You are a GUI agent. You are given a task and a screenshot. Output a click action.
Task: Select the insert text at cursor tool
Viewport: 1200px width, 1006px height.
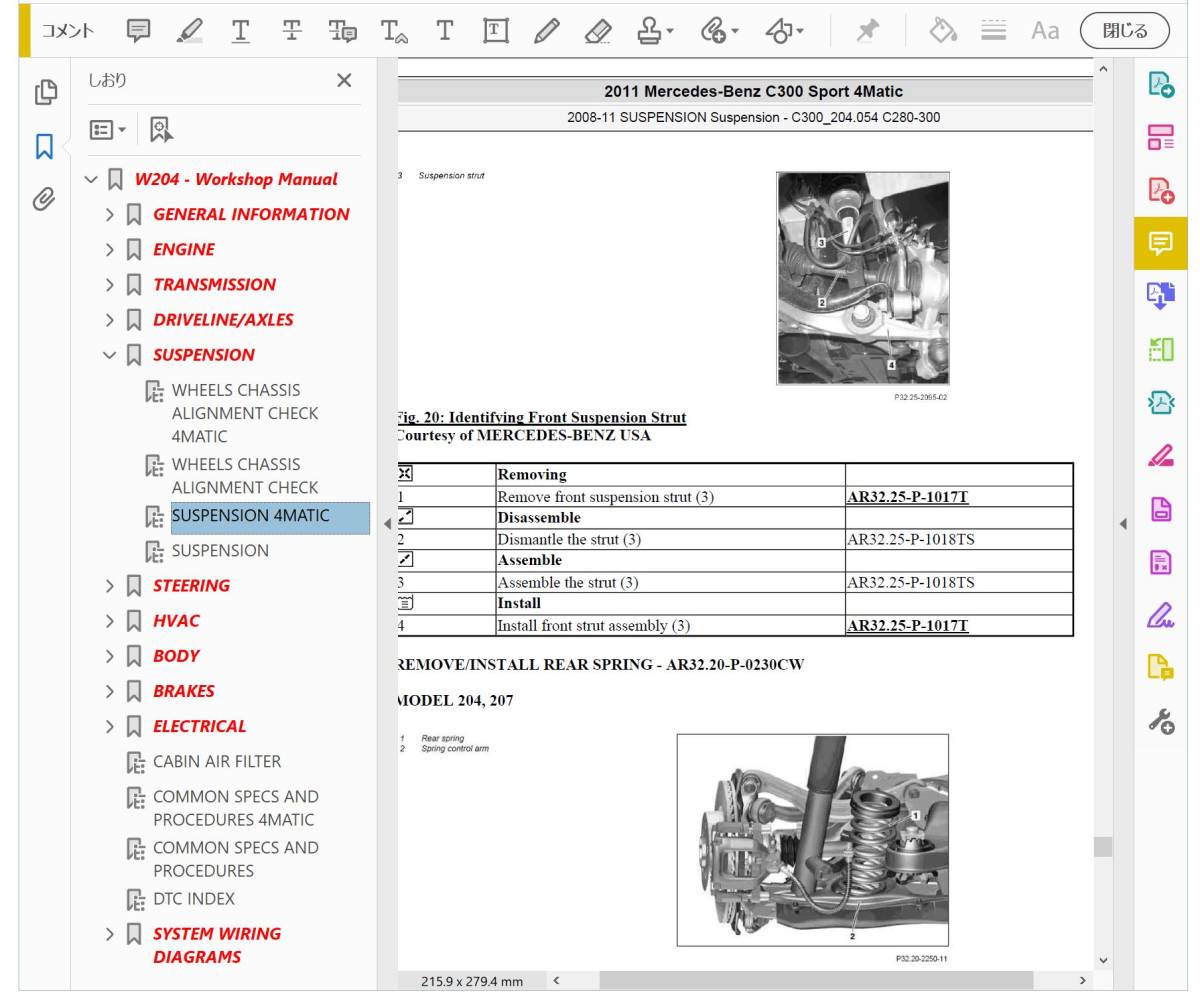(394, 31)
